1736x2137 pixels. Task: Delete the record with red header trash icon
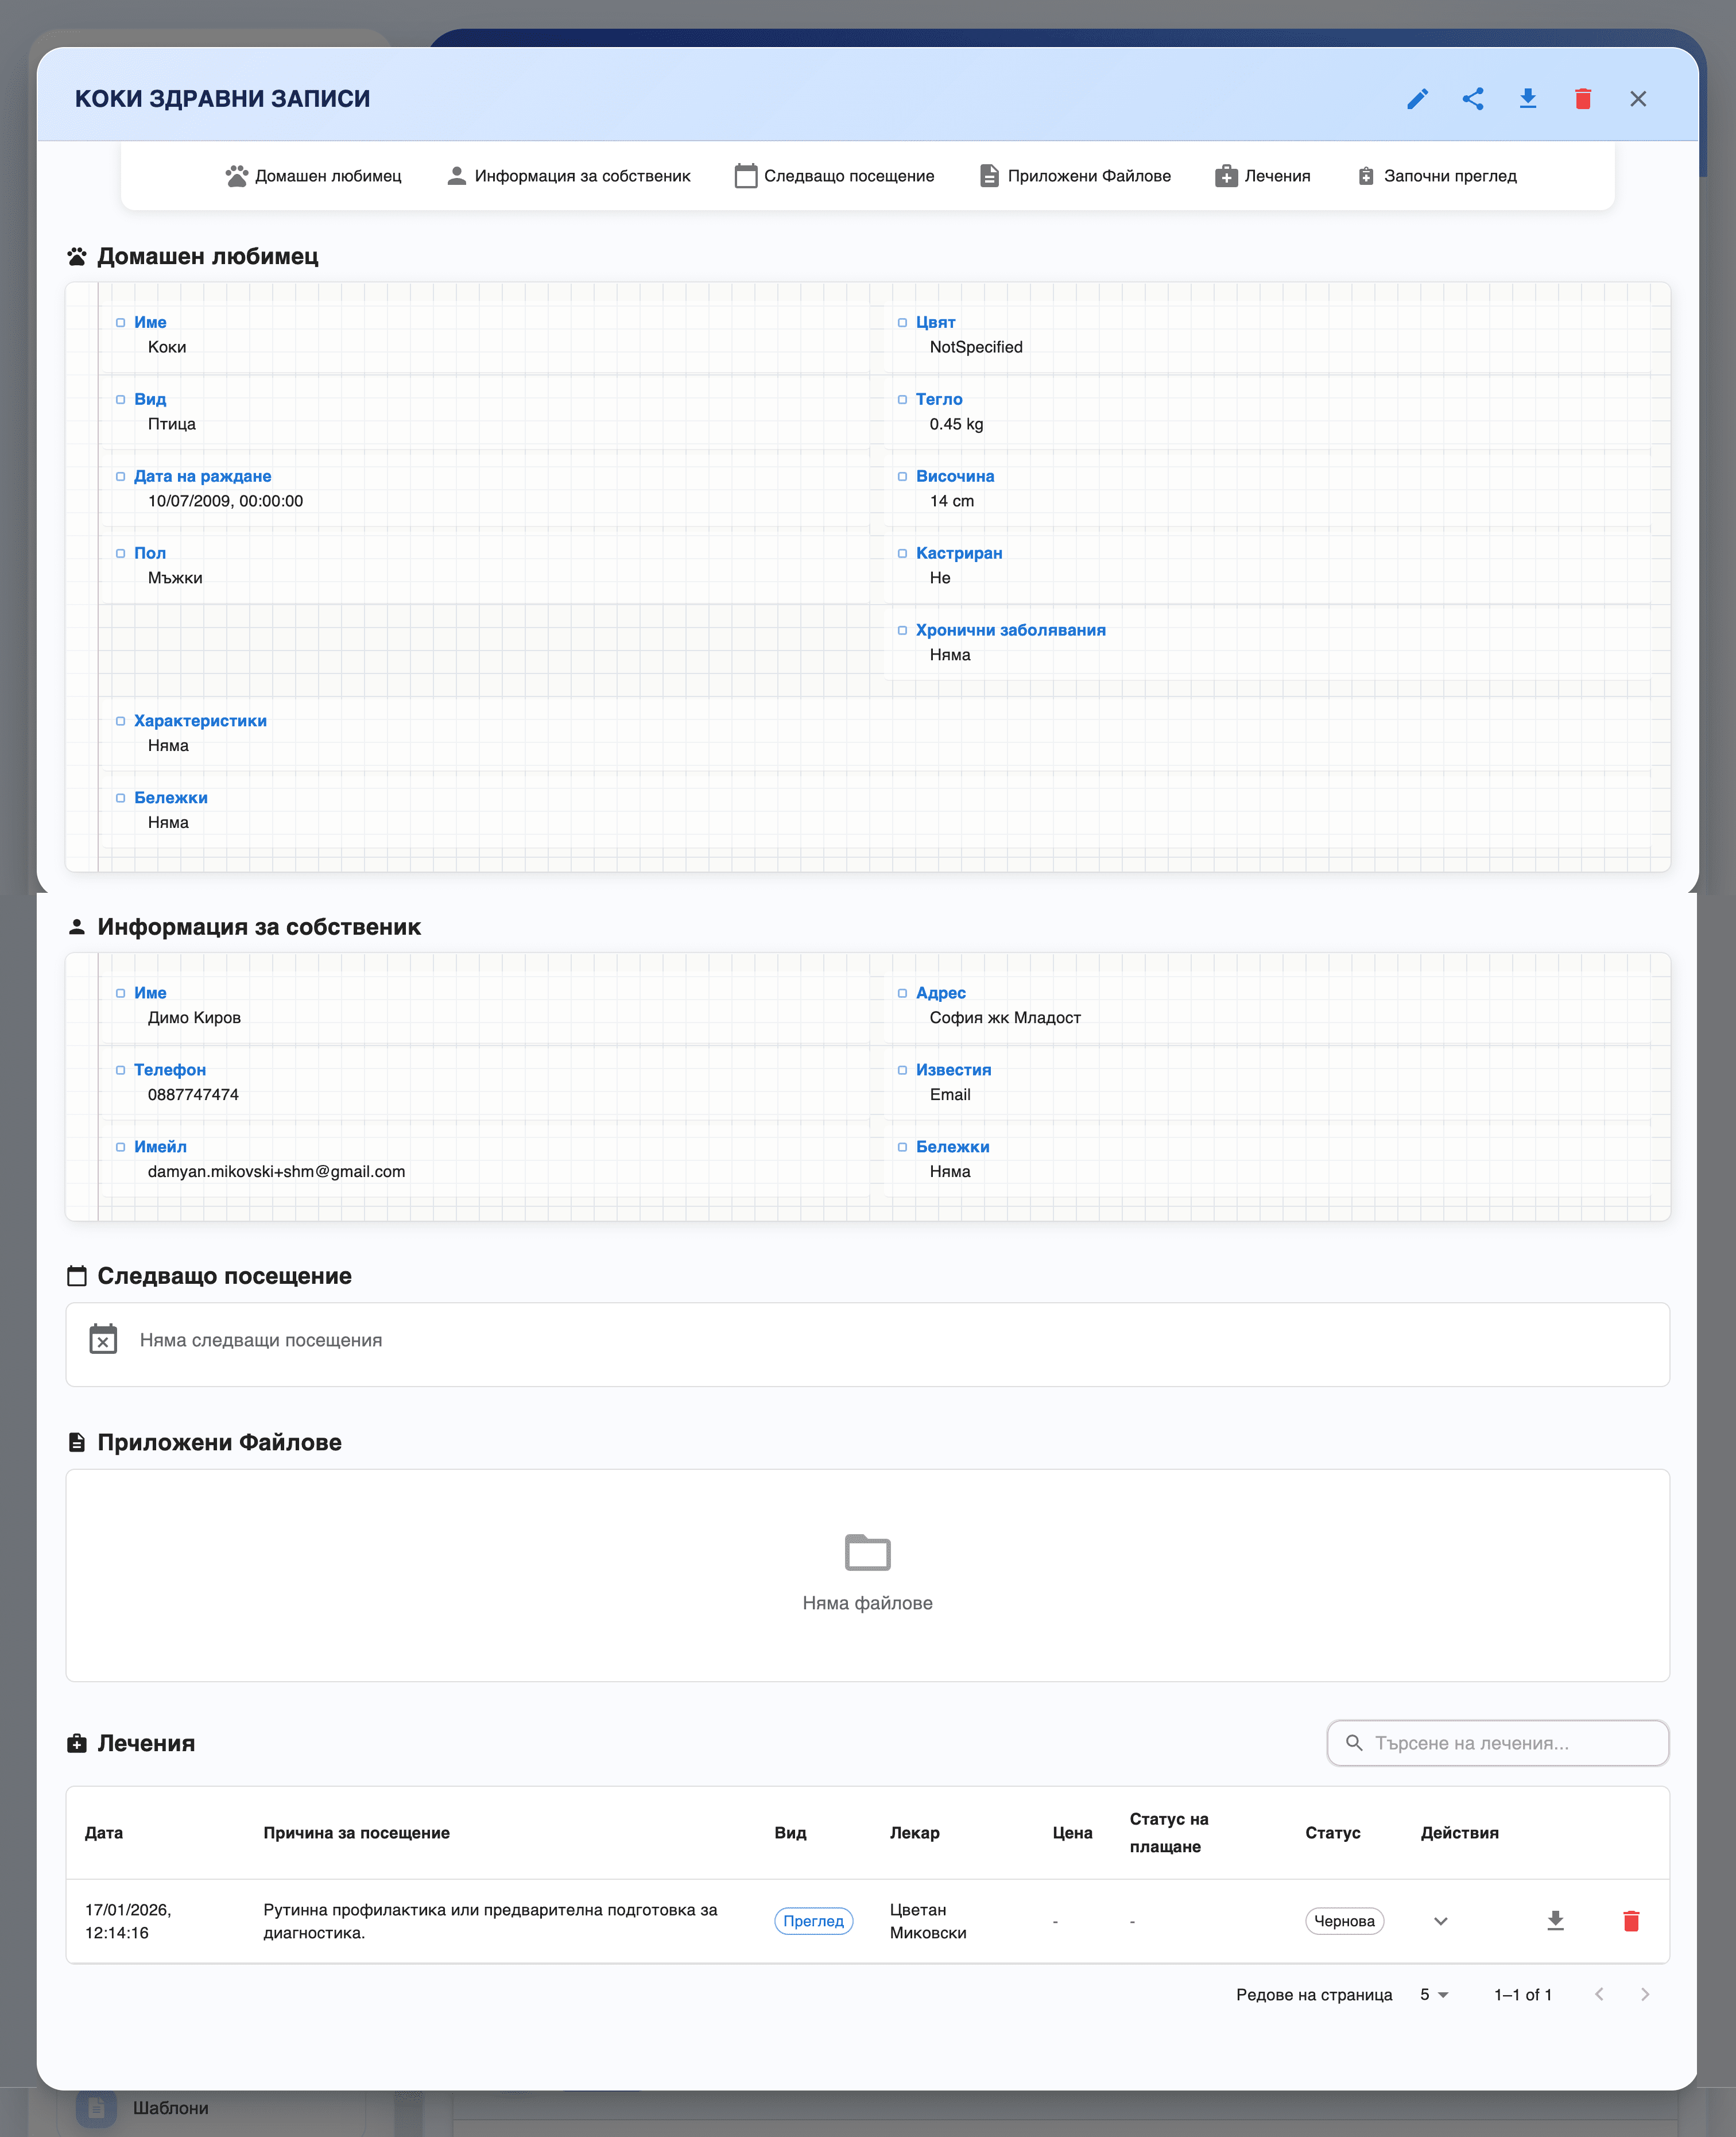click(x=1582, y=99)
